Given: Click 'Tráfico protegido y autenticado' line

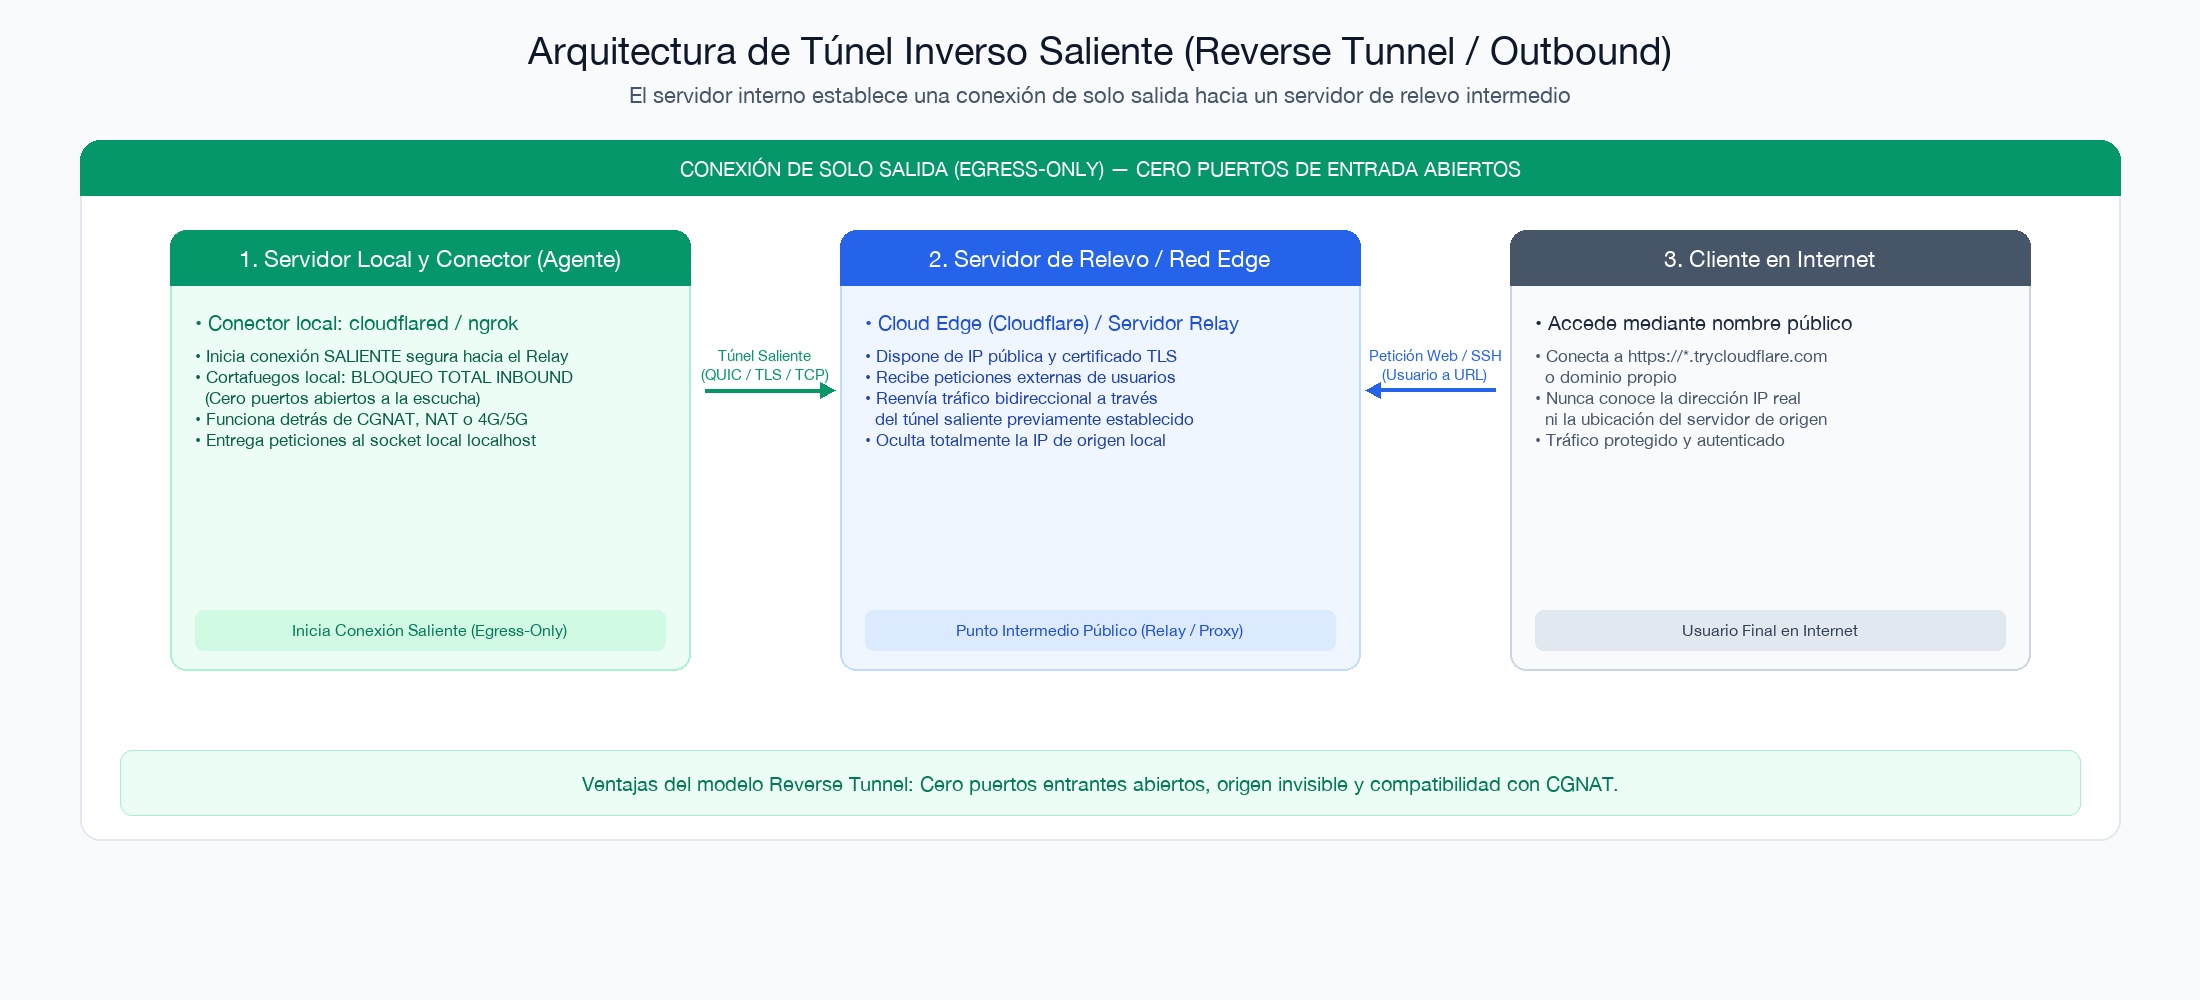Looking at the screenshot, I should 1660,440.
